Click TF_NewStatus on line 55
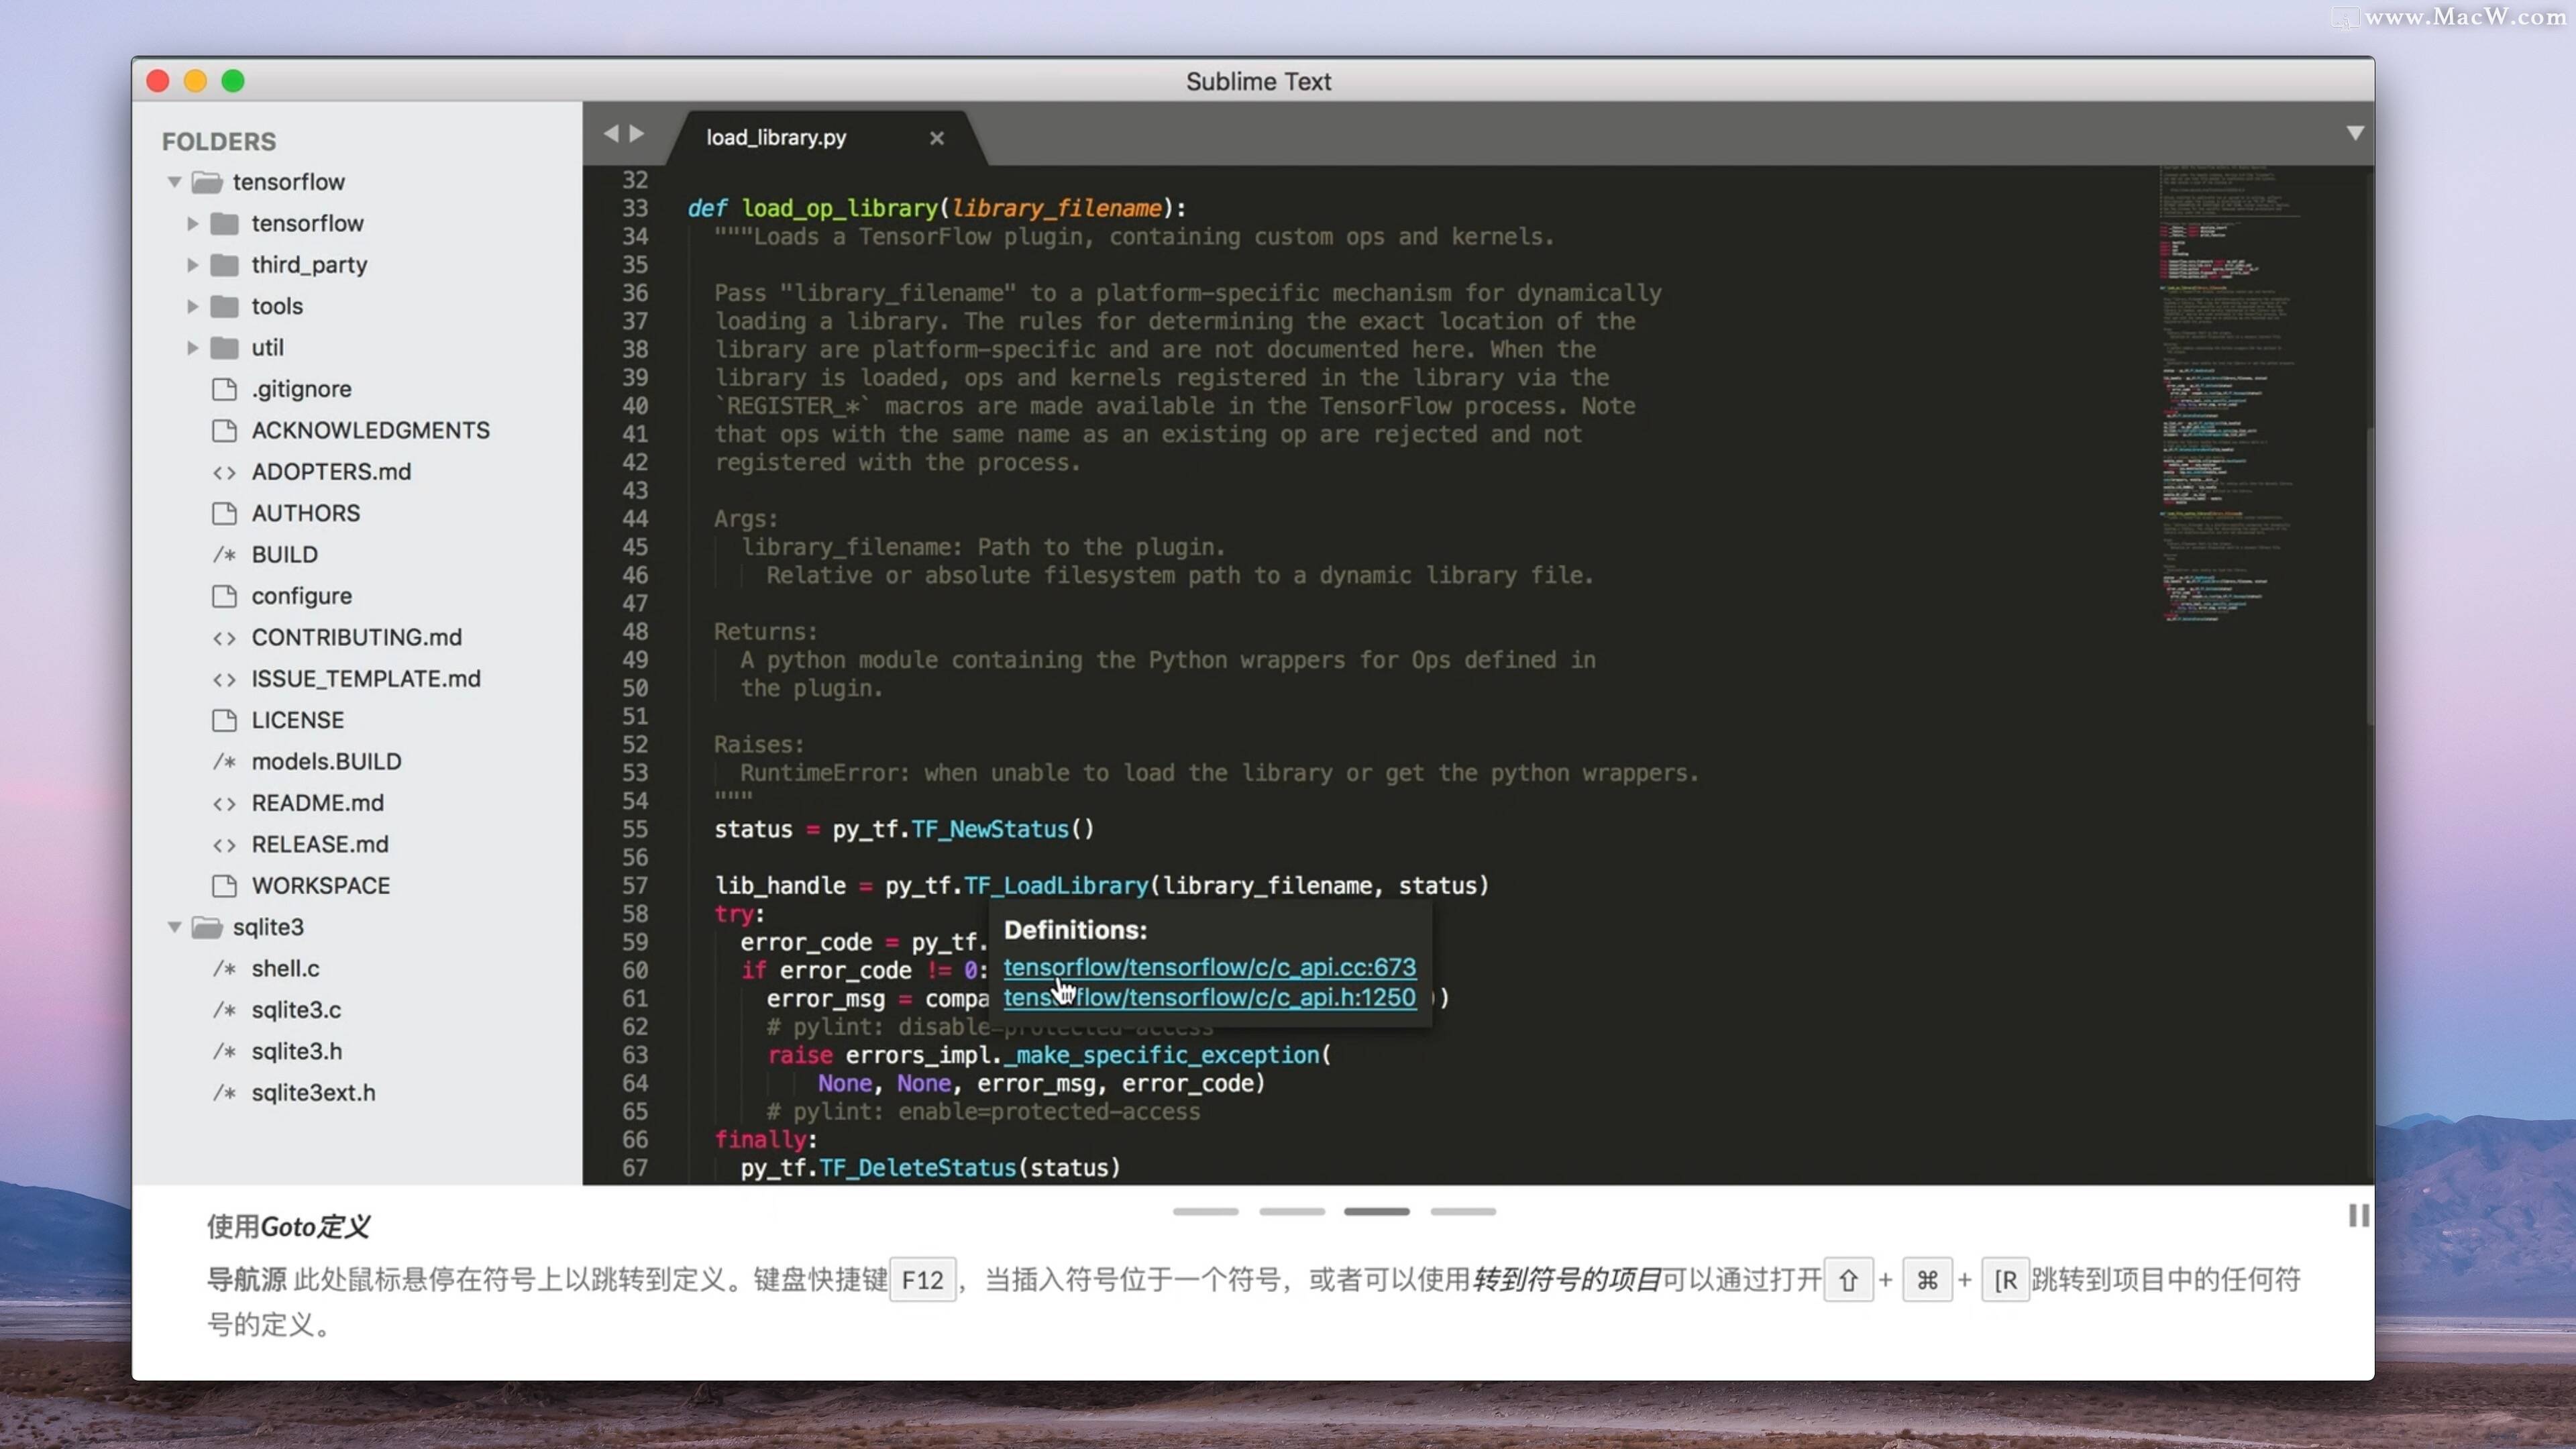 990,829
